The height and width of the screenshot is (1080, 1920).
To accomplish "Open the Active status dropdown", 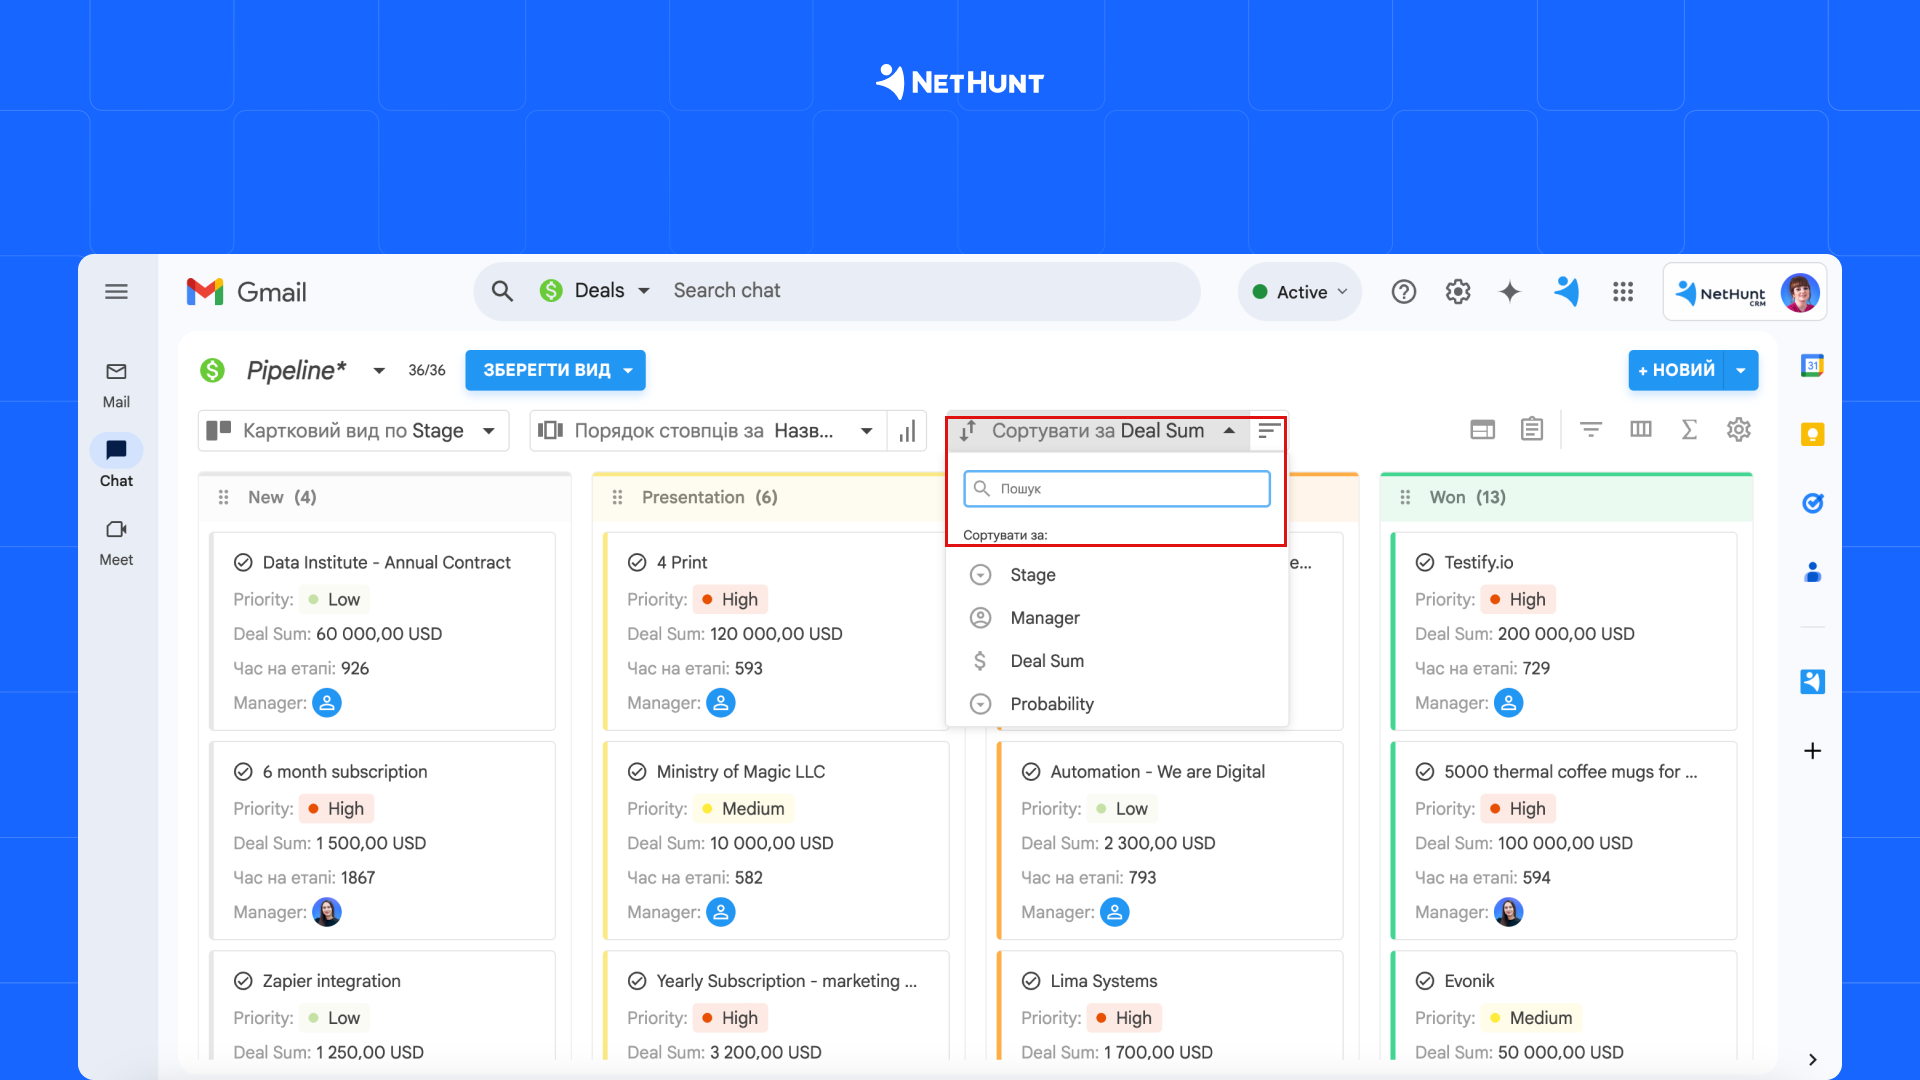I will click(x=1300, y=292).
